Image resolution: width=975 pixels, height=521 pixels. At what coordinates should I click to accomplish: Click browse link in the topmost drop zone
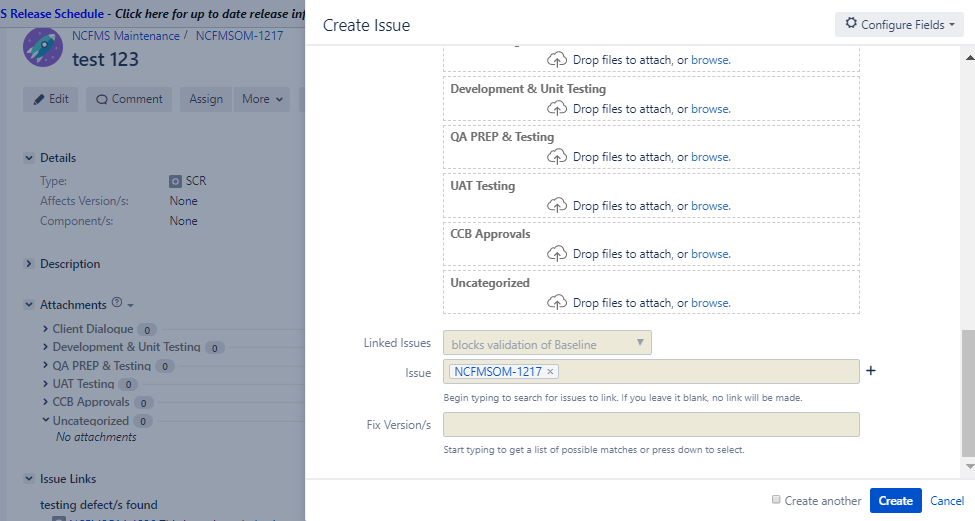(x=711, y=60)
